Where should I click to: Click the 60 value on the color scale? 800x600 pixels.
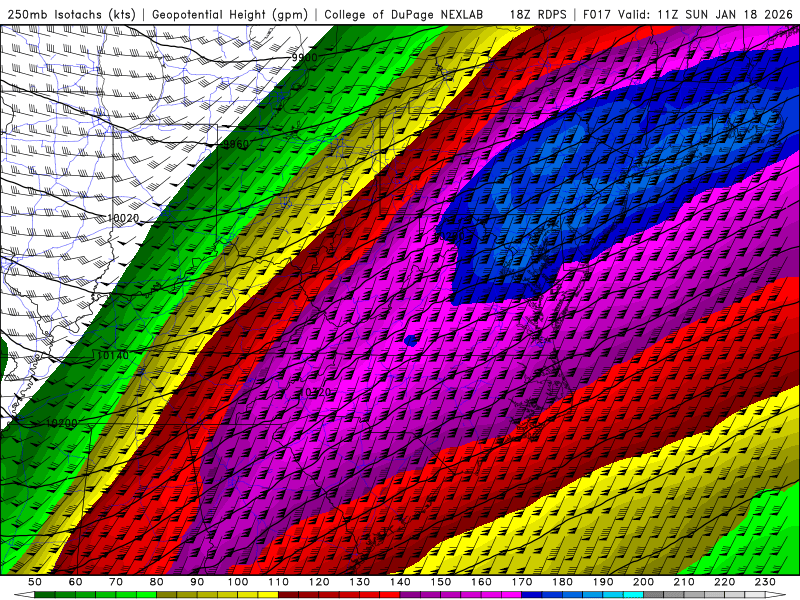coord(76,582)
